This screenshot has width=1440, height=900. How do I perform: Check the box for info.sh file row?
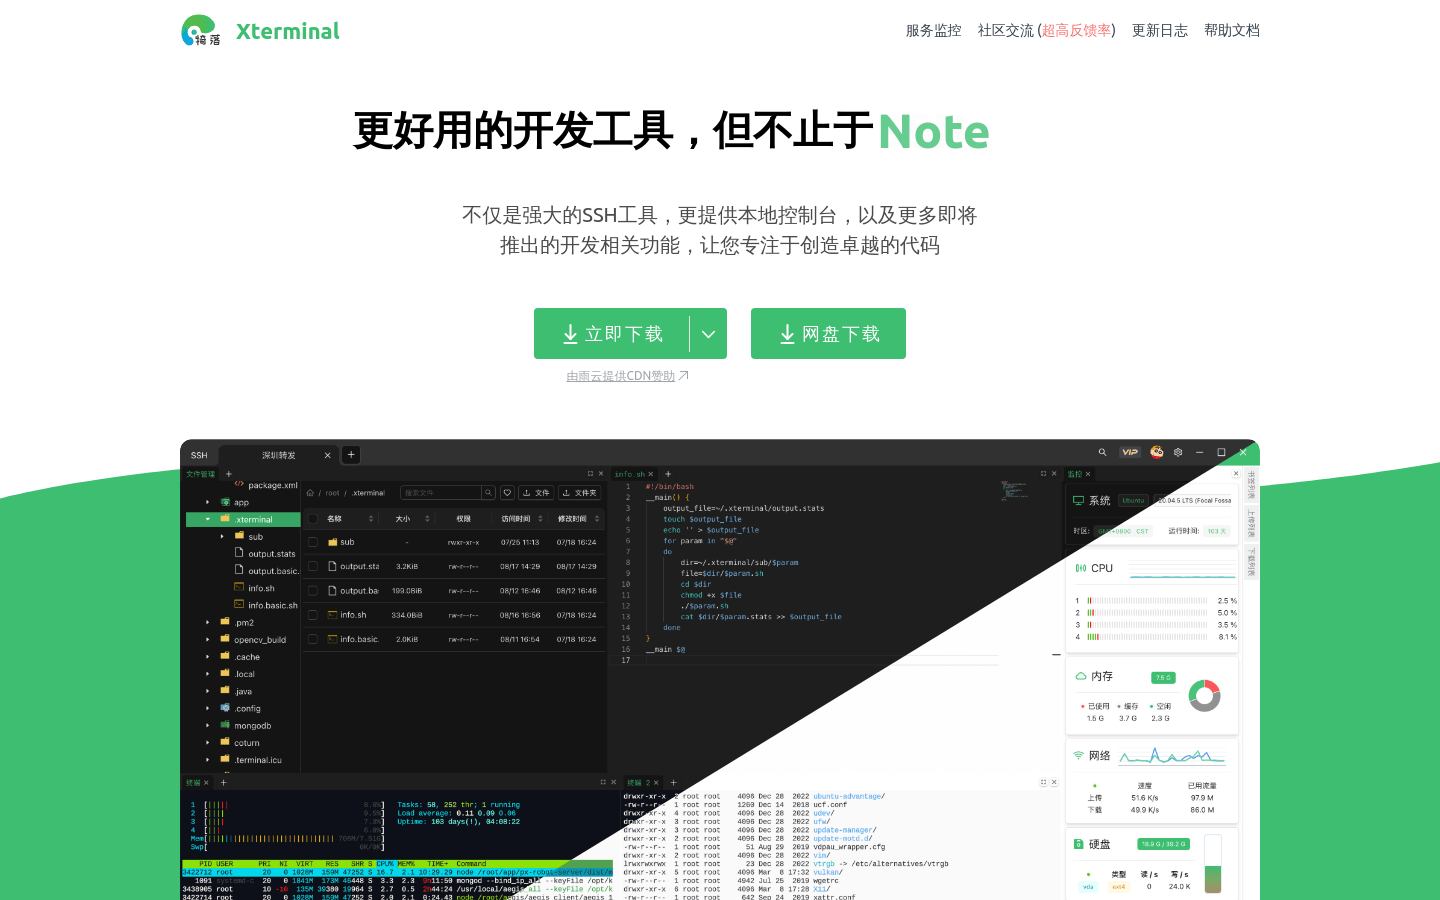click(x=313, y=615)
